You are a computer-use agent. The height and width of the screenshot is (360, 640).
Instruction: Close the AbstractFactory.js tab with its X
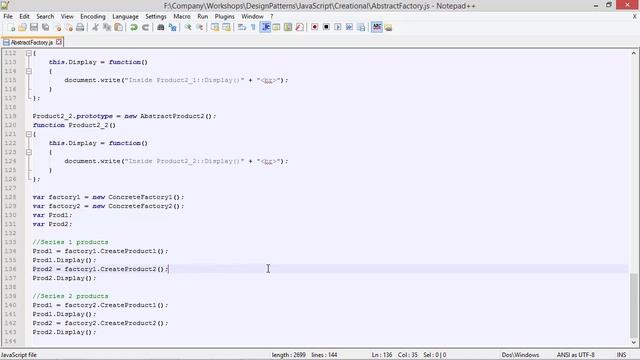tap(59, 42)
